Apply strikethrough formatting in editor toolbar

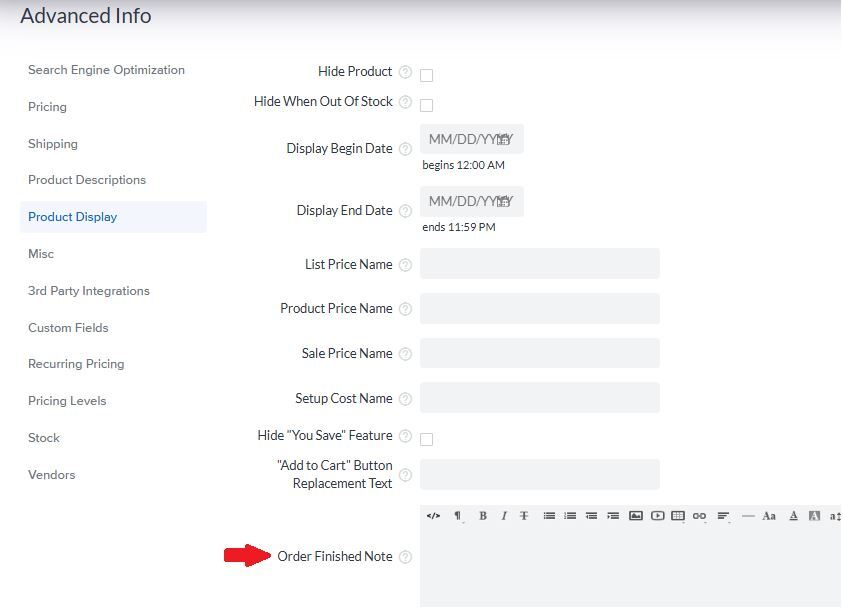[523, 516]
